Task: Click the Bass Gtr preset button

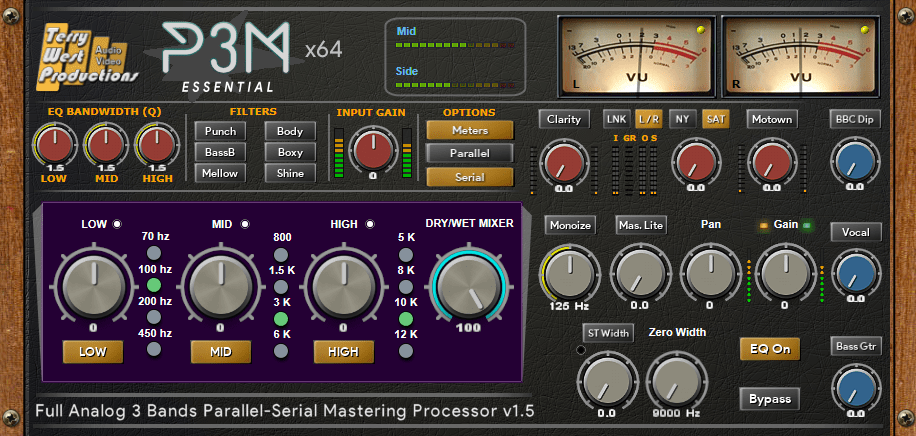Action: click(855, 346)
